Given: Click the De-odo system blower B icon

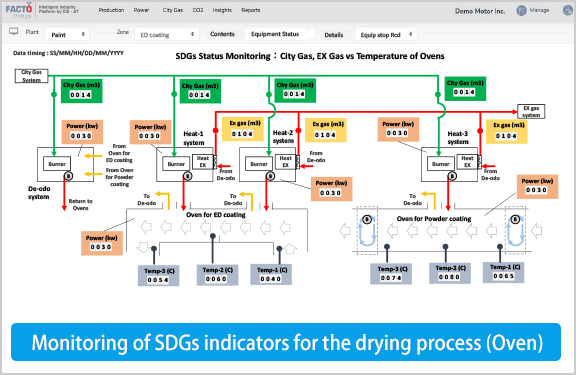Looking at the screenshot, I should [x=68, y=176].
